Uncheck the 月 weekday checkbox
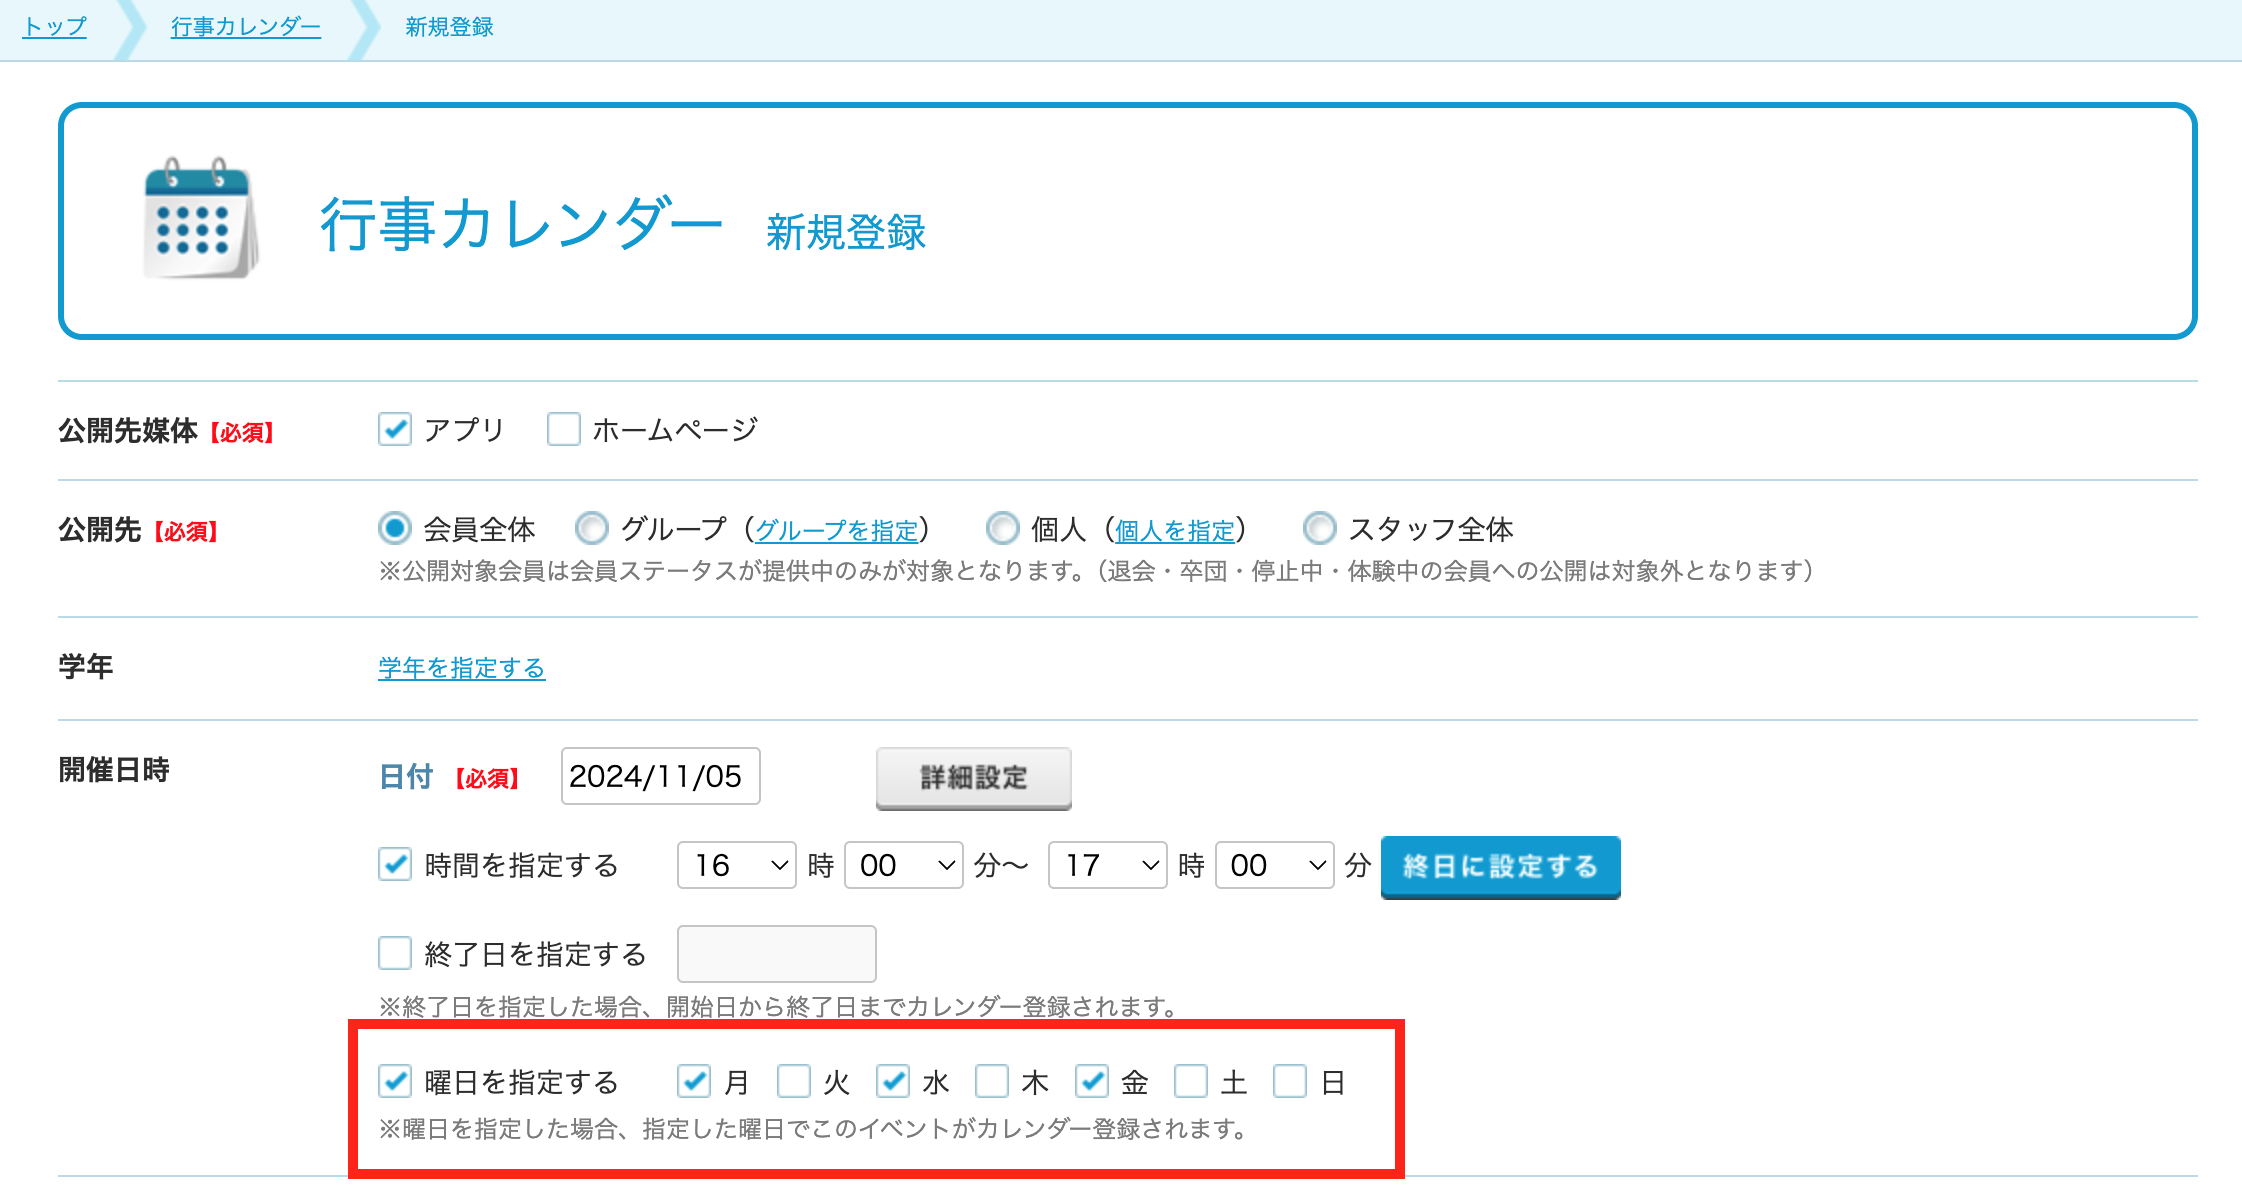Screen dimensions: 2242x1194 (694, 1081)
